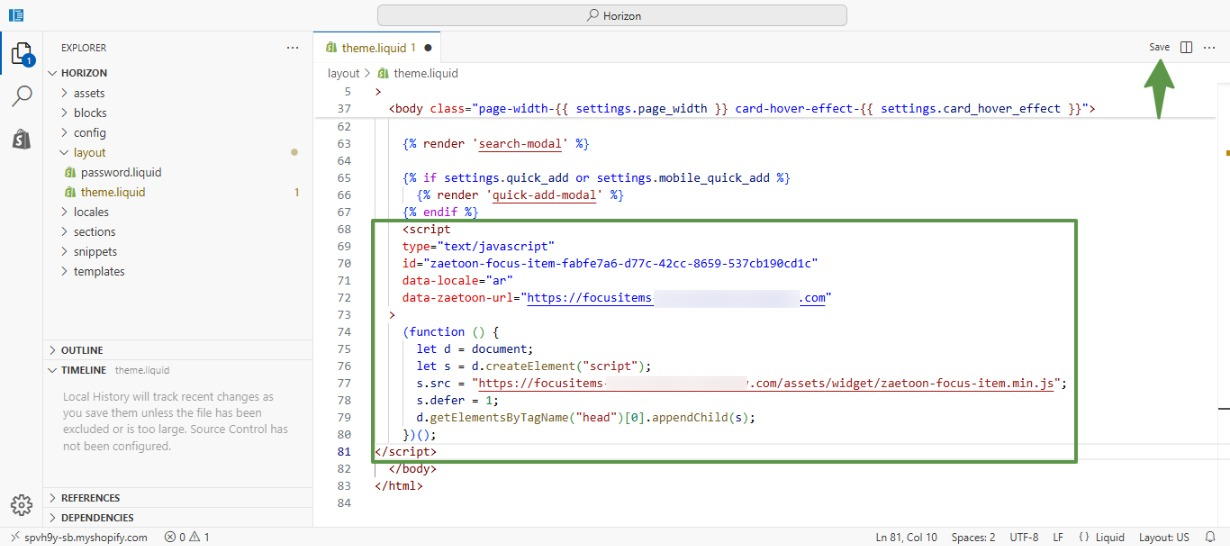Image resolution: width=1230 pixels, height=546 pixels.
Task: Change indentation via Spaces: 2 status item
Action: pyautogui.click(x=973, y=537)
